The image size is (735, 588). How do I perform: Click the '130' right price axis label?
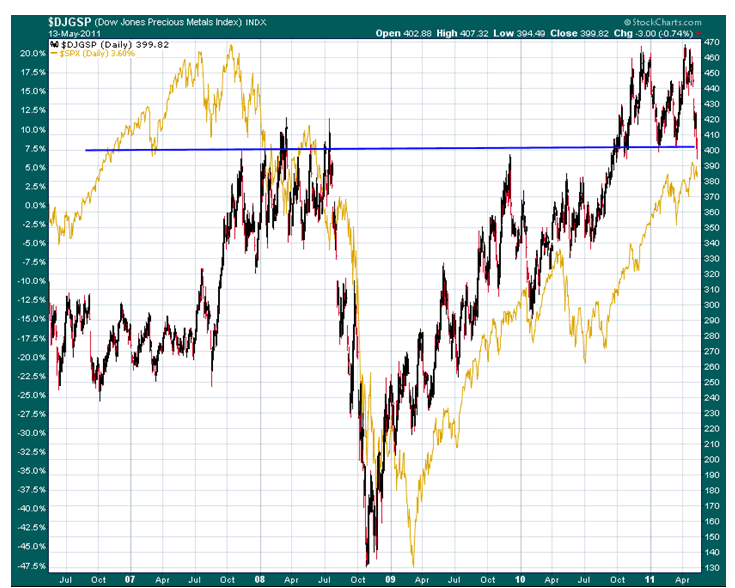(711, 568)
